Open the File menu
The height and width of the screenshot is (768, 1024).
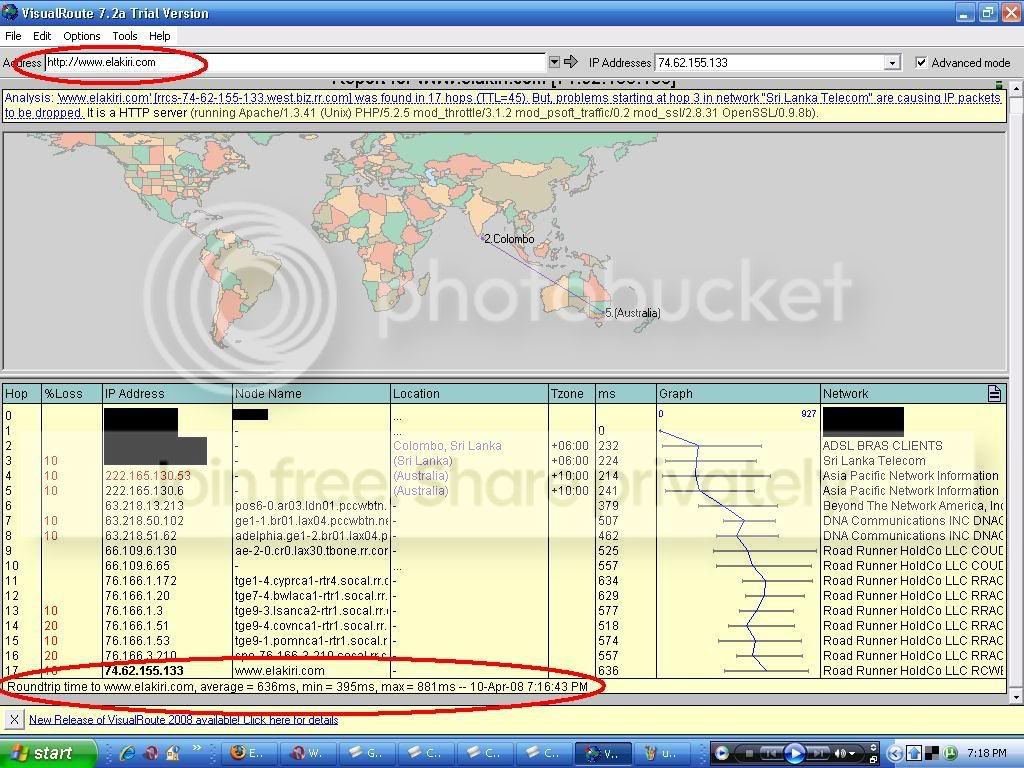point(13,36)
